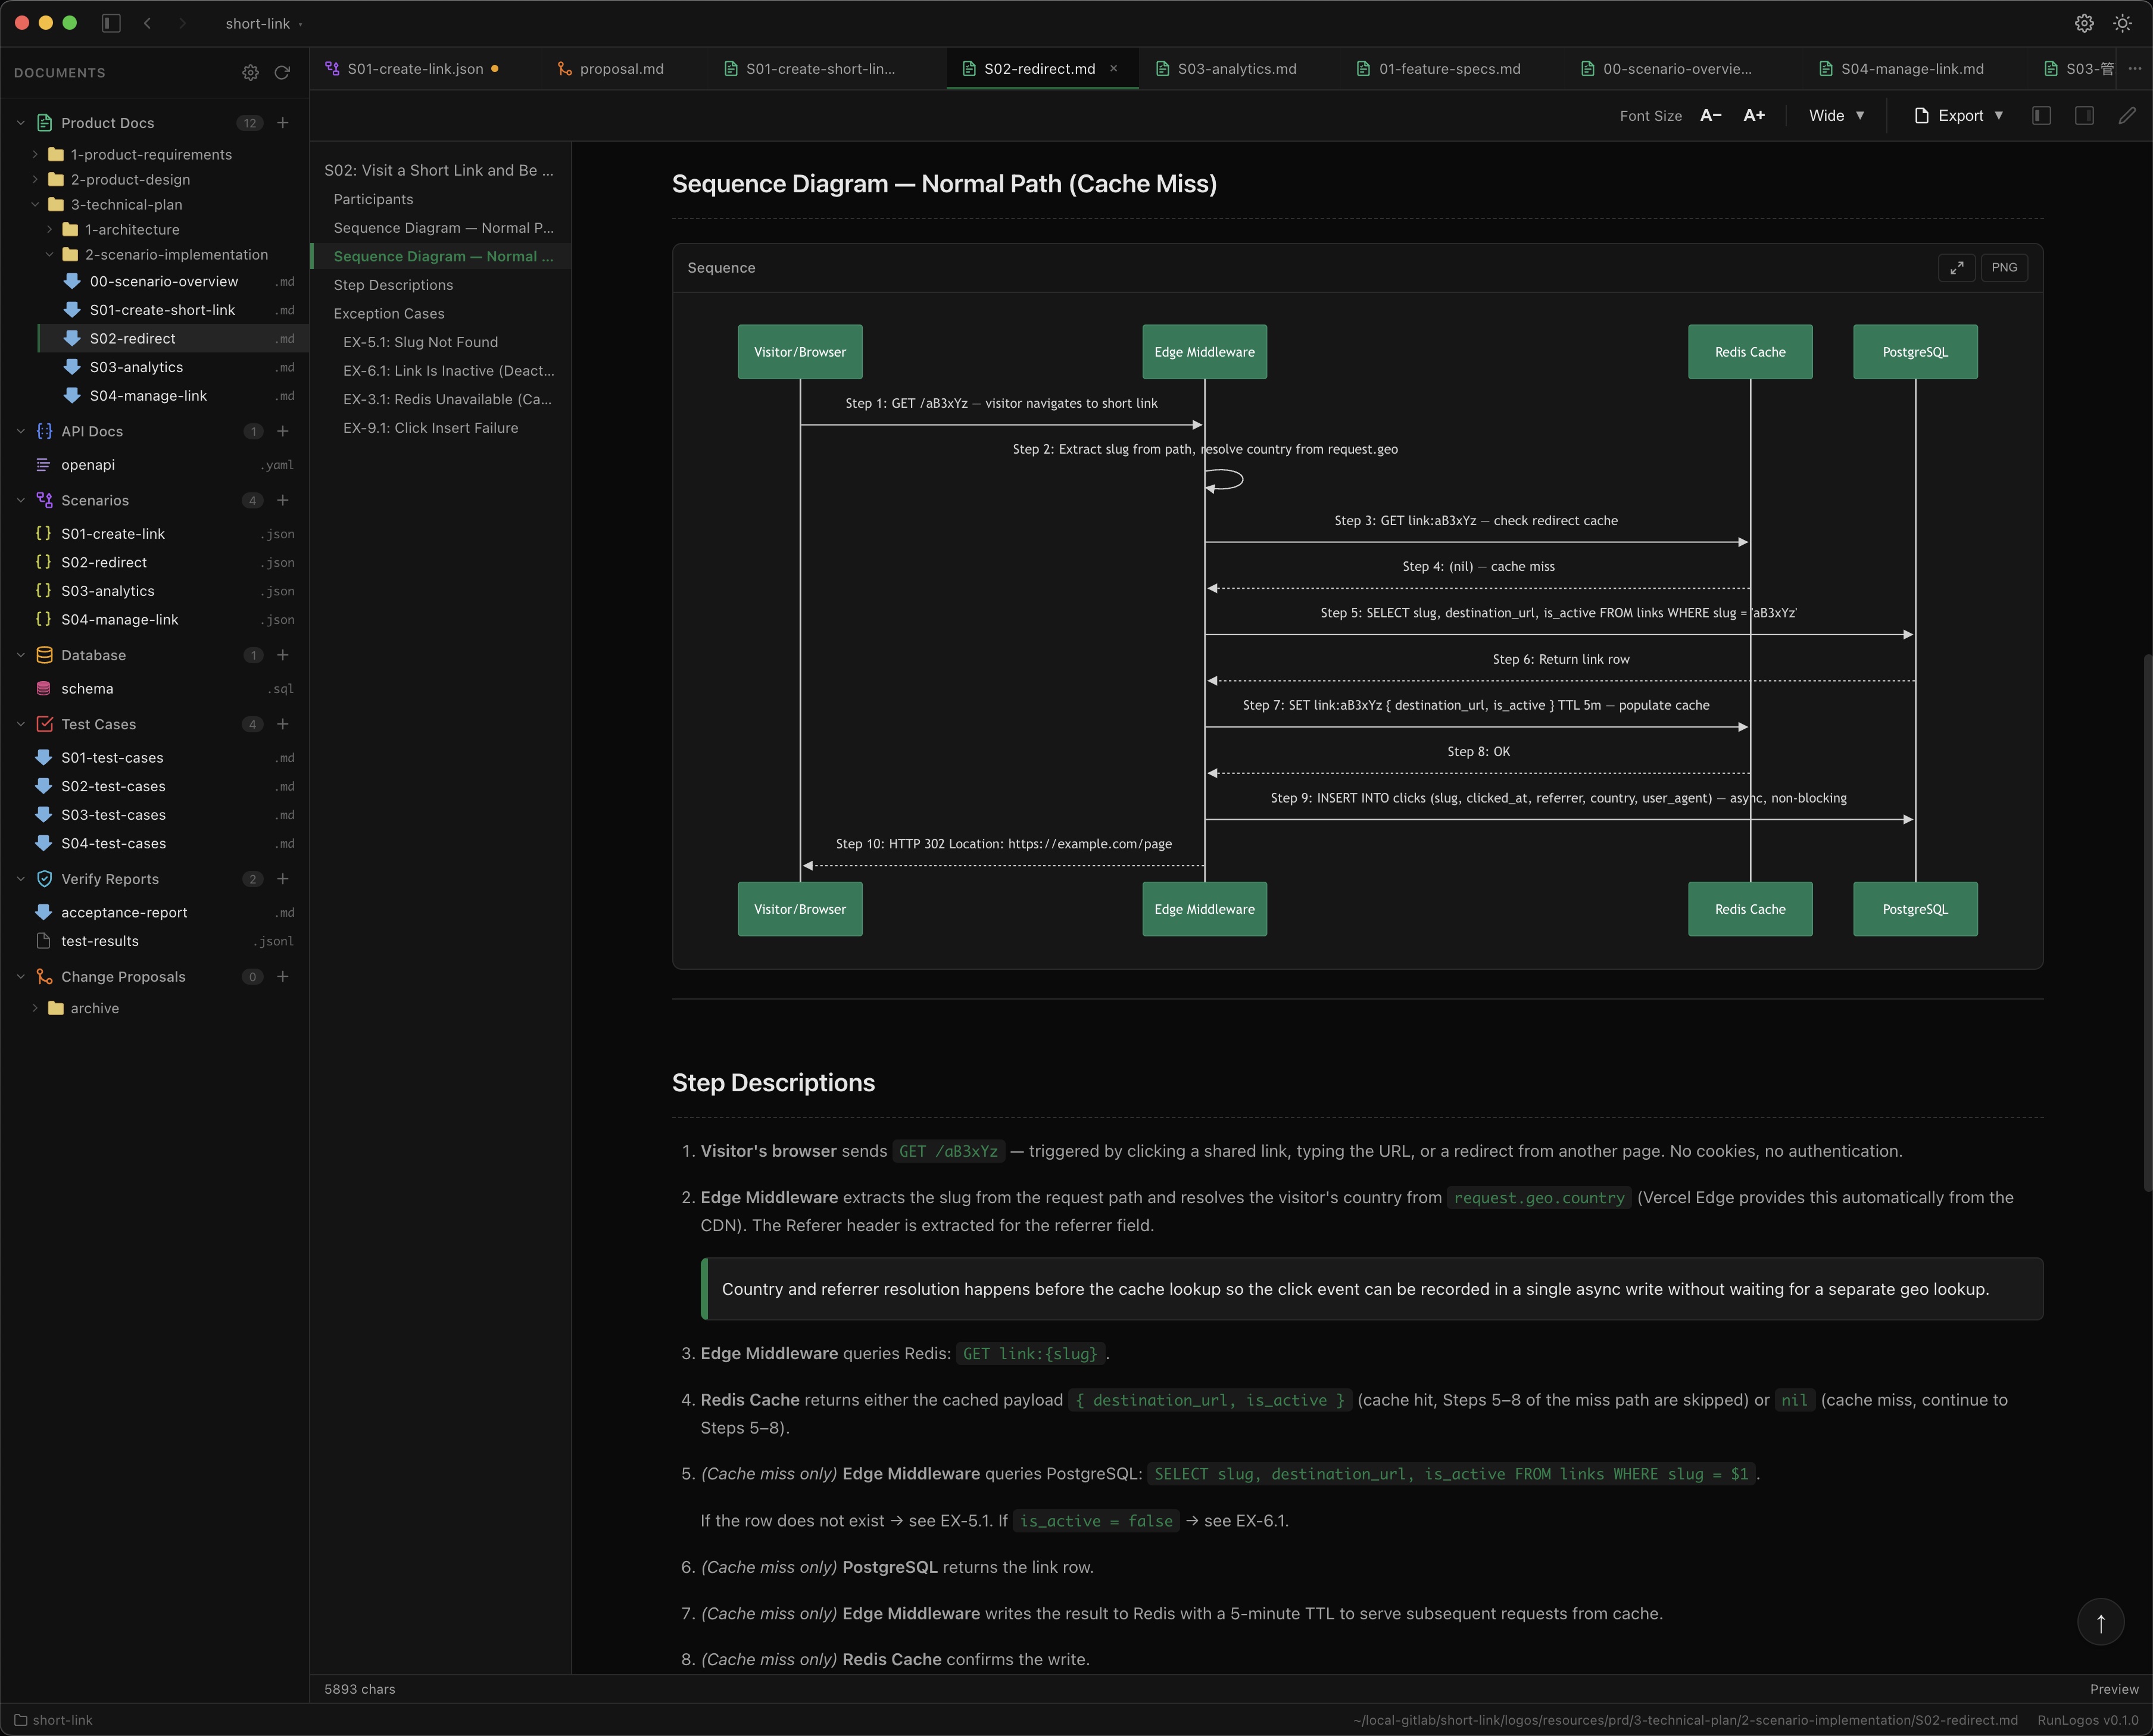Toggle the right panel view

point(2085,115)
